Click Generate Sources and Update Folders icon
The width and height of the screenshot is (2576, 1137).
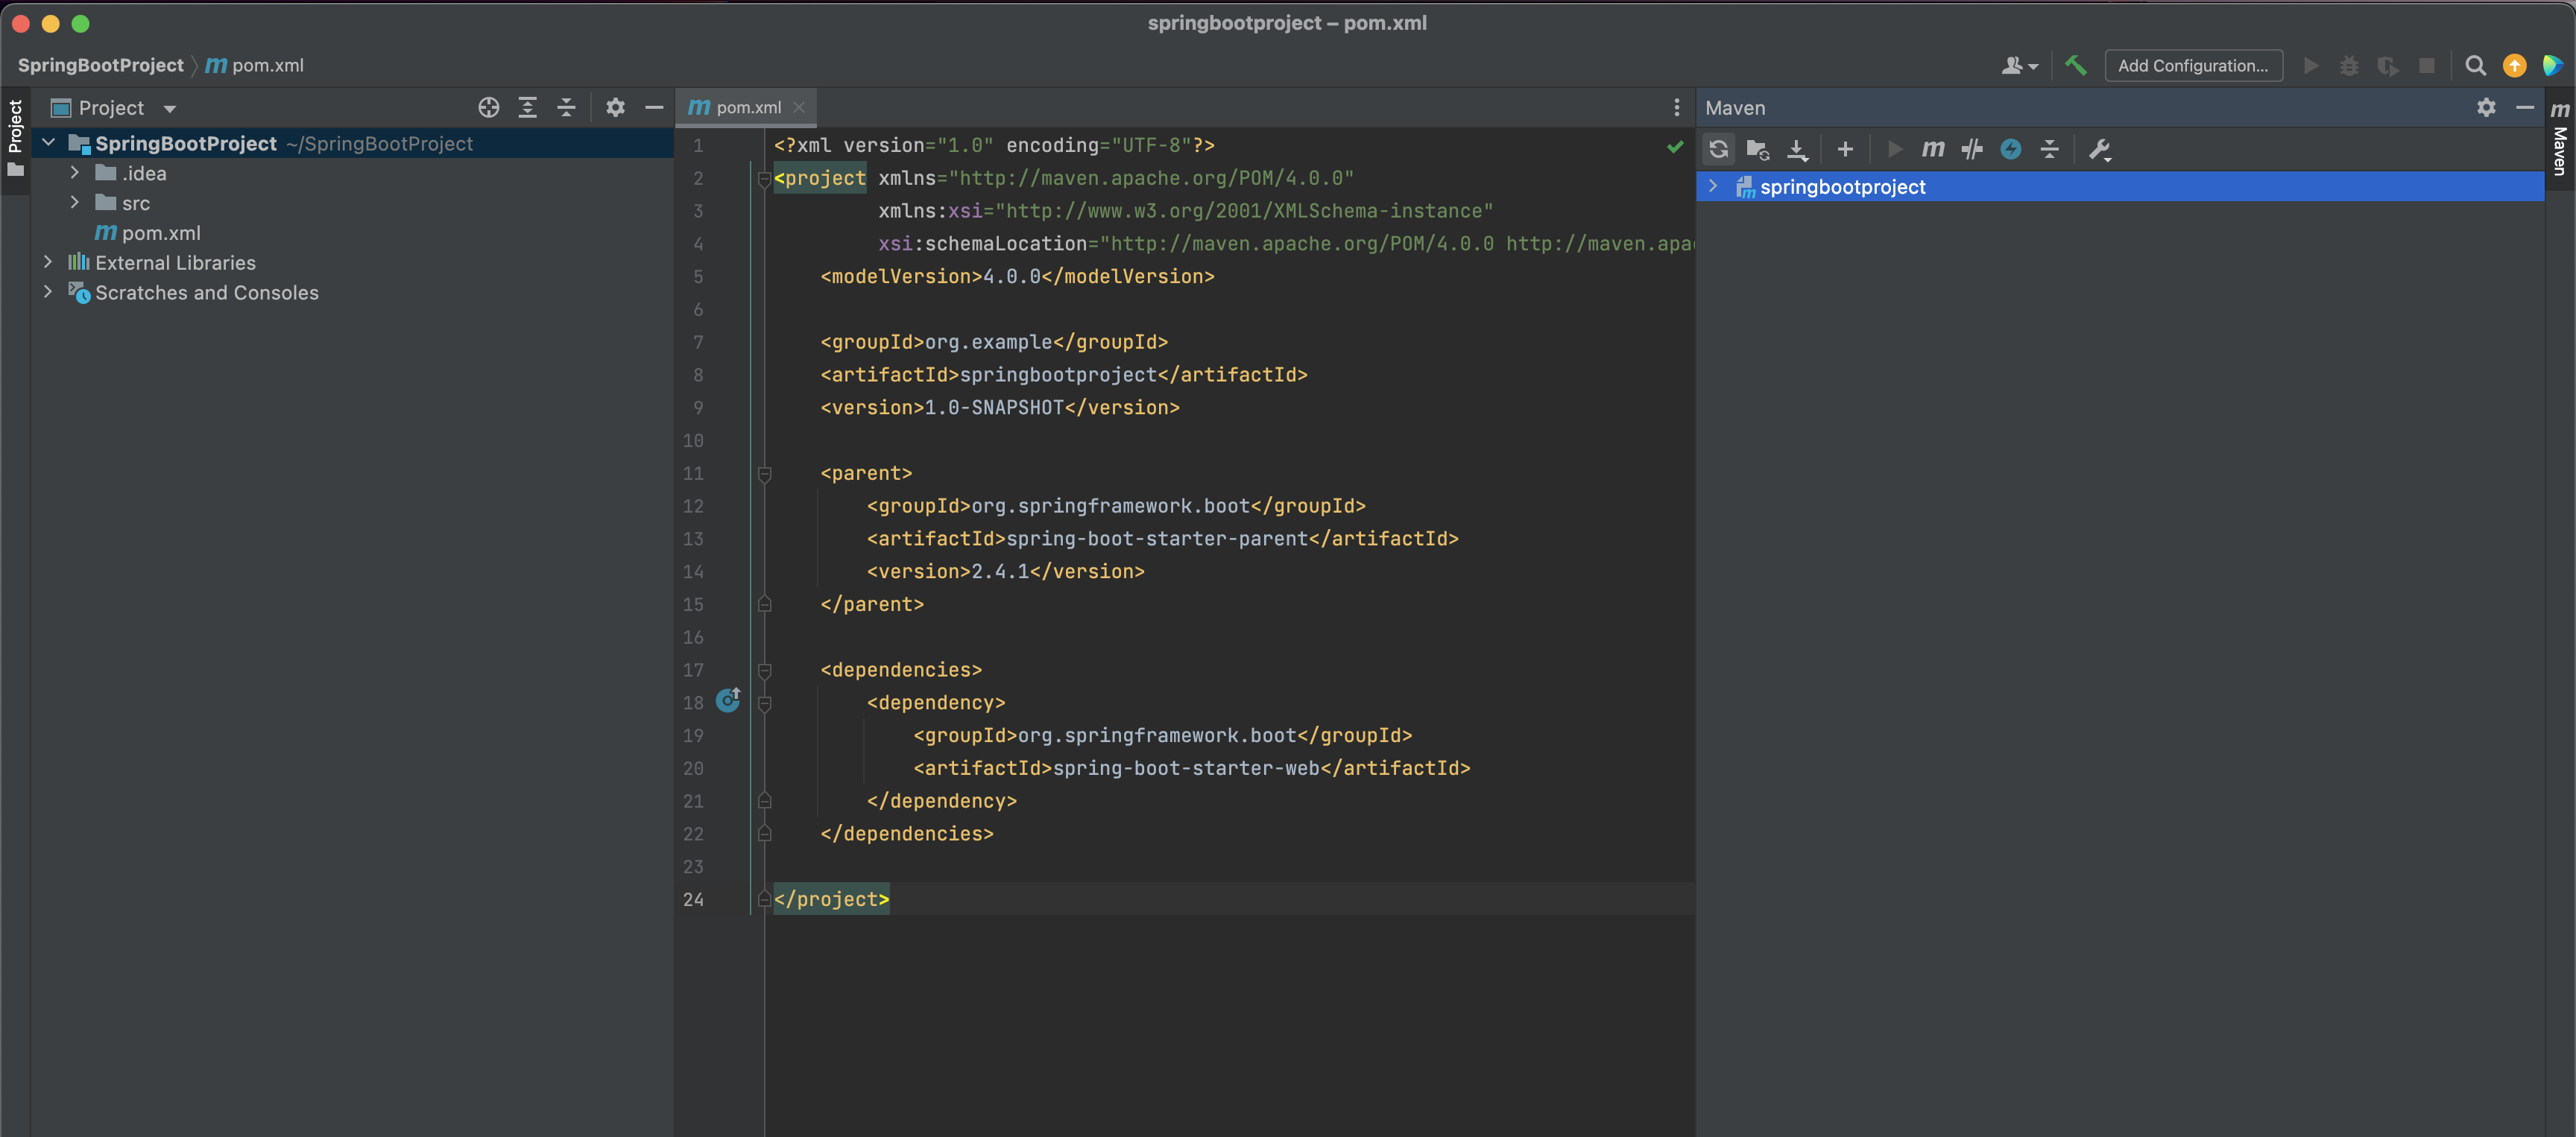point(1757,150)
